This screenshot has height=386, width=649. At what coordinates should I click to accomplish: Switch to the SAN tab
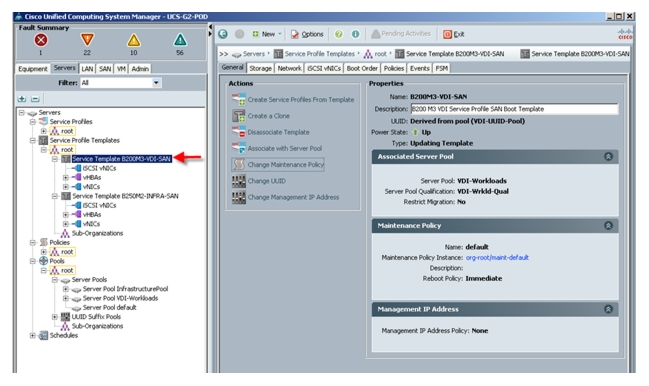point(105,69)
